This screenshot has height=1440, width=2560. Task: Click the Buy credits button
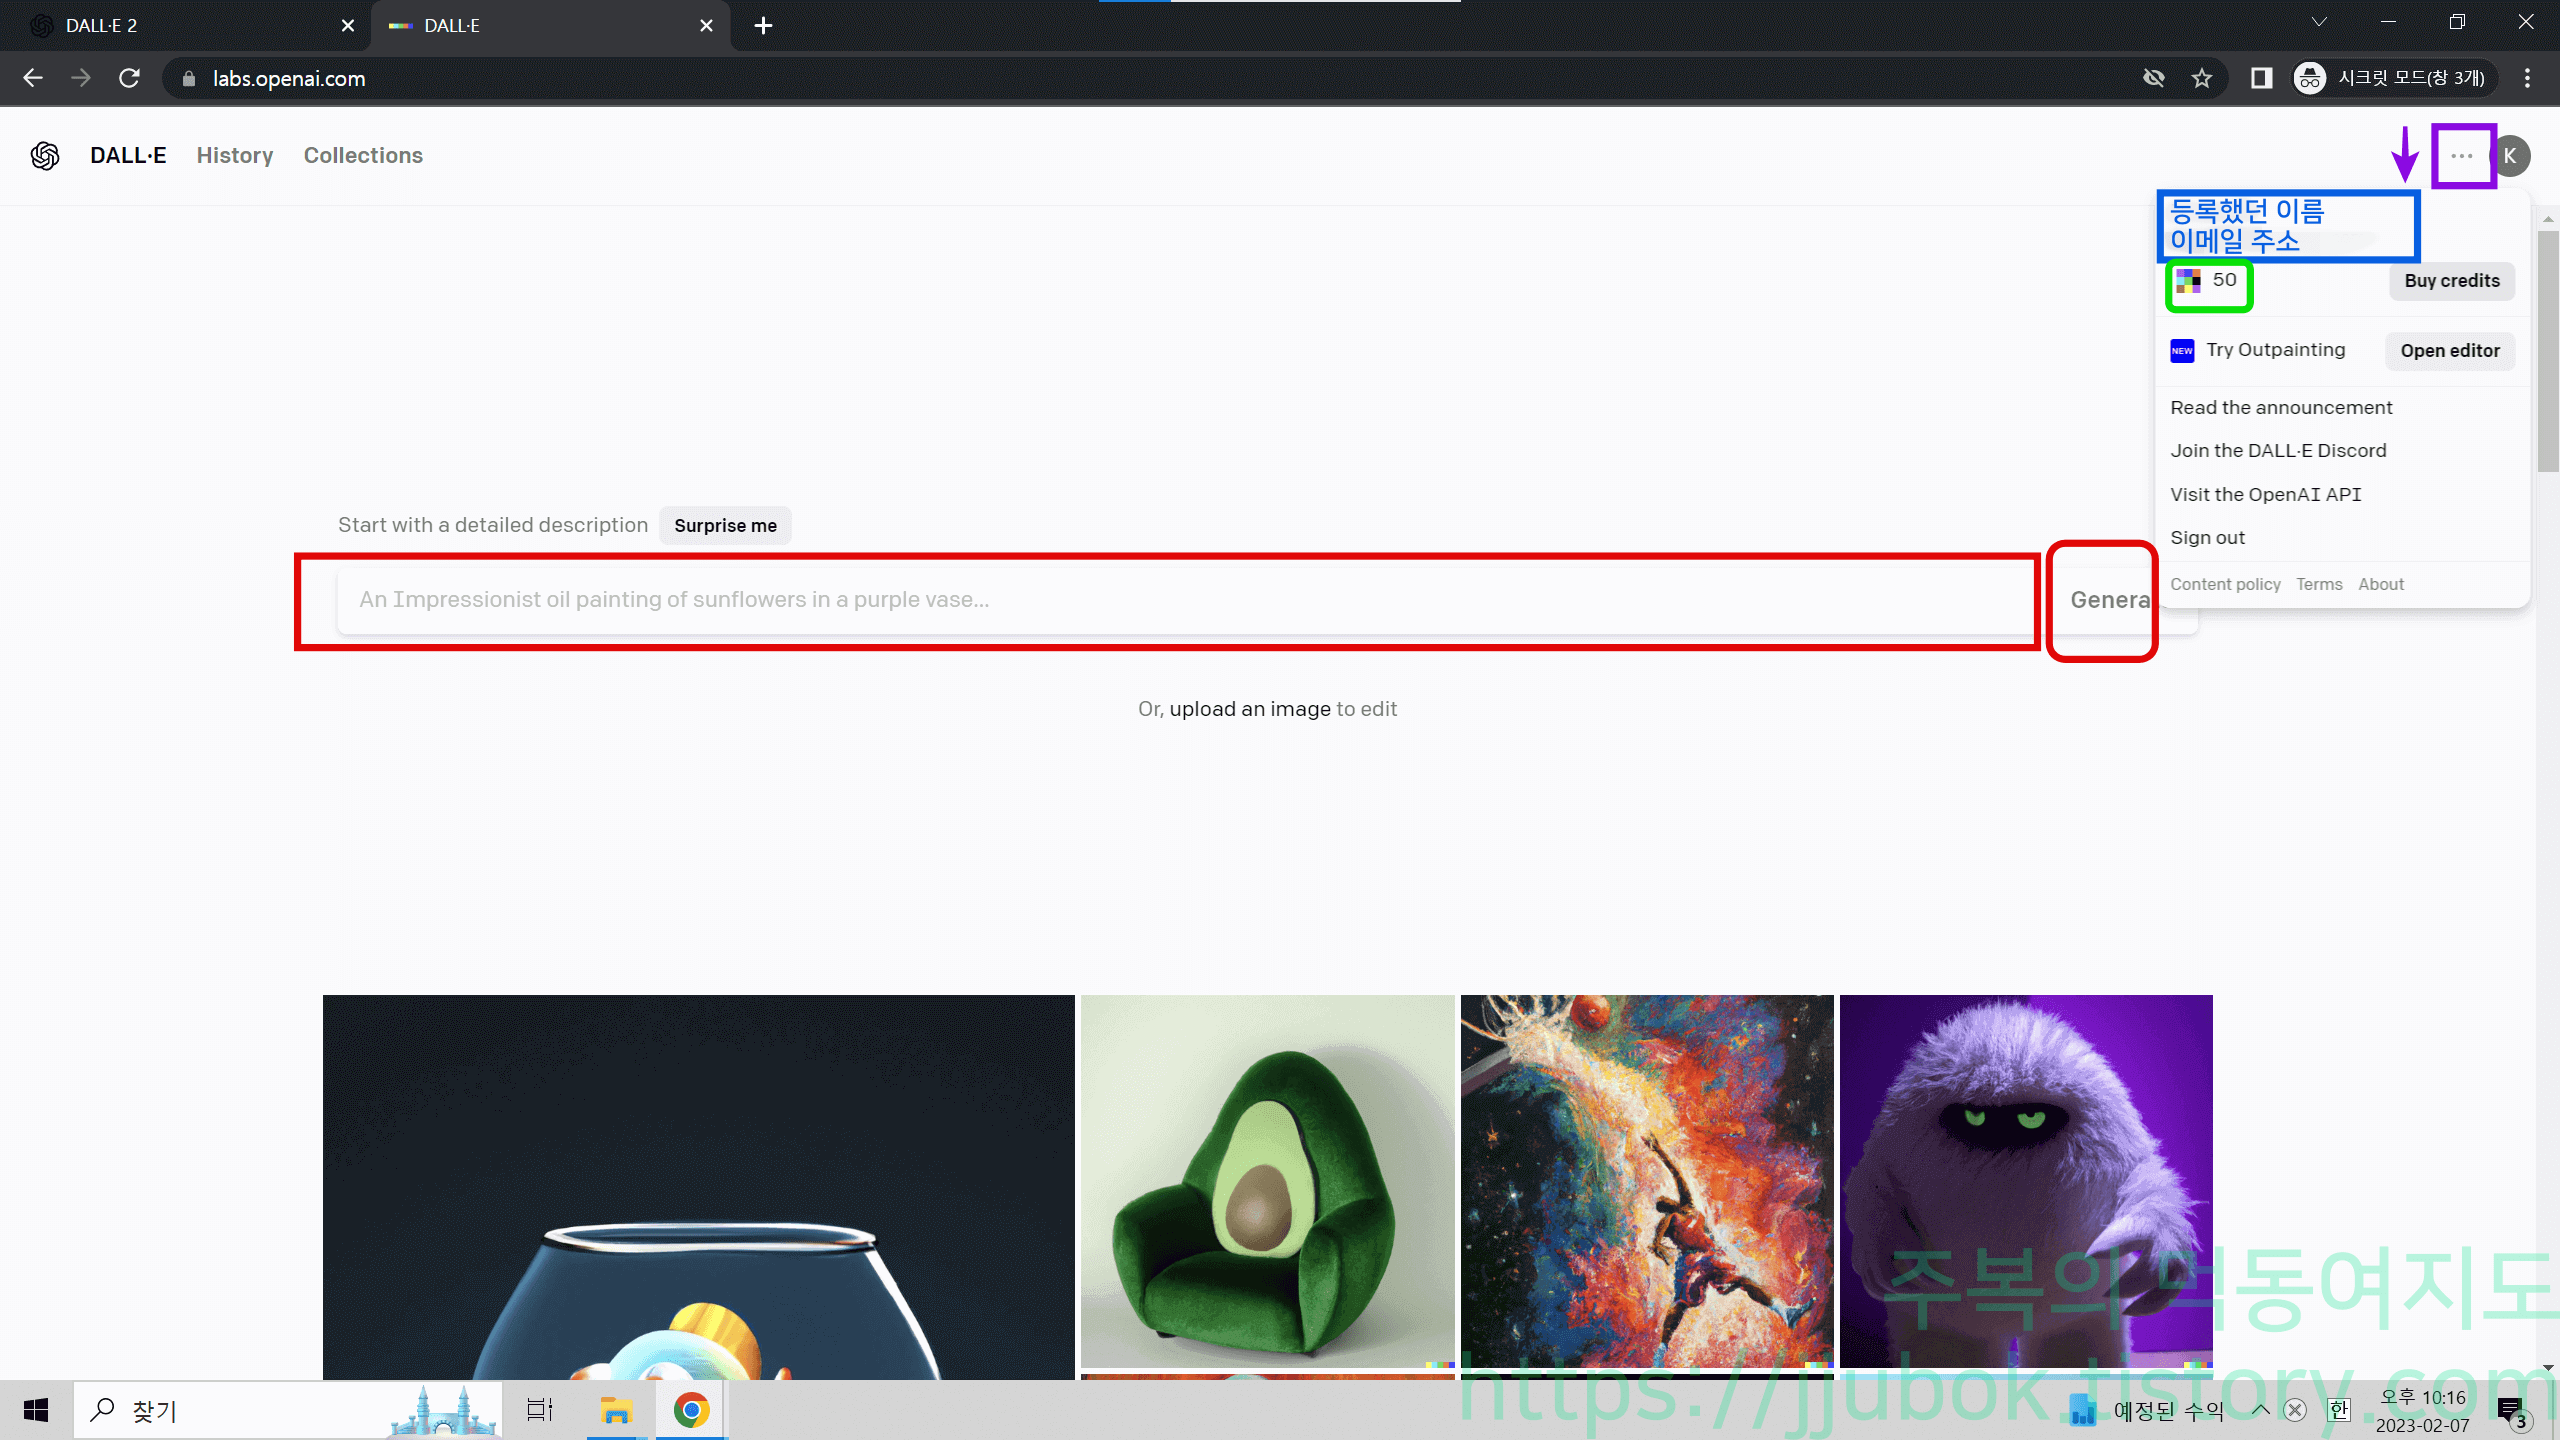(x=2452, y=281)
